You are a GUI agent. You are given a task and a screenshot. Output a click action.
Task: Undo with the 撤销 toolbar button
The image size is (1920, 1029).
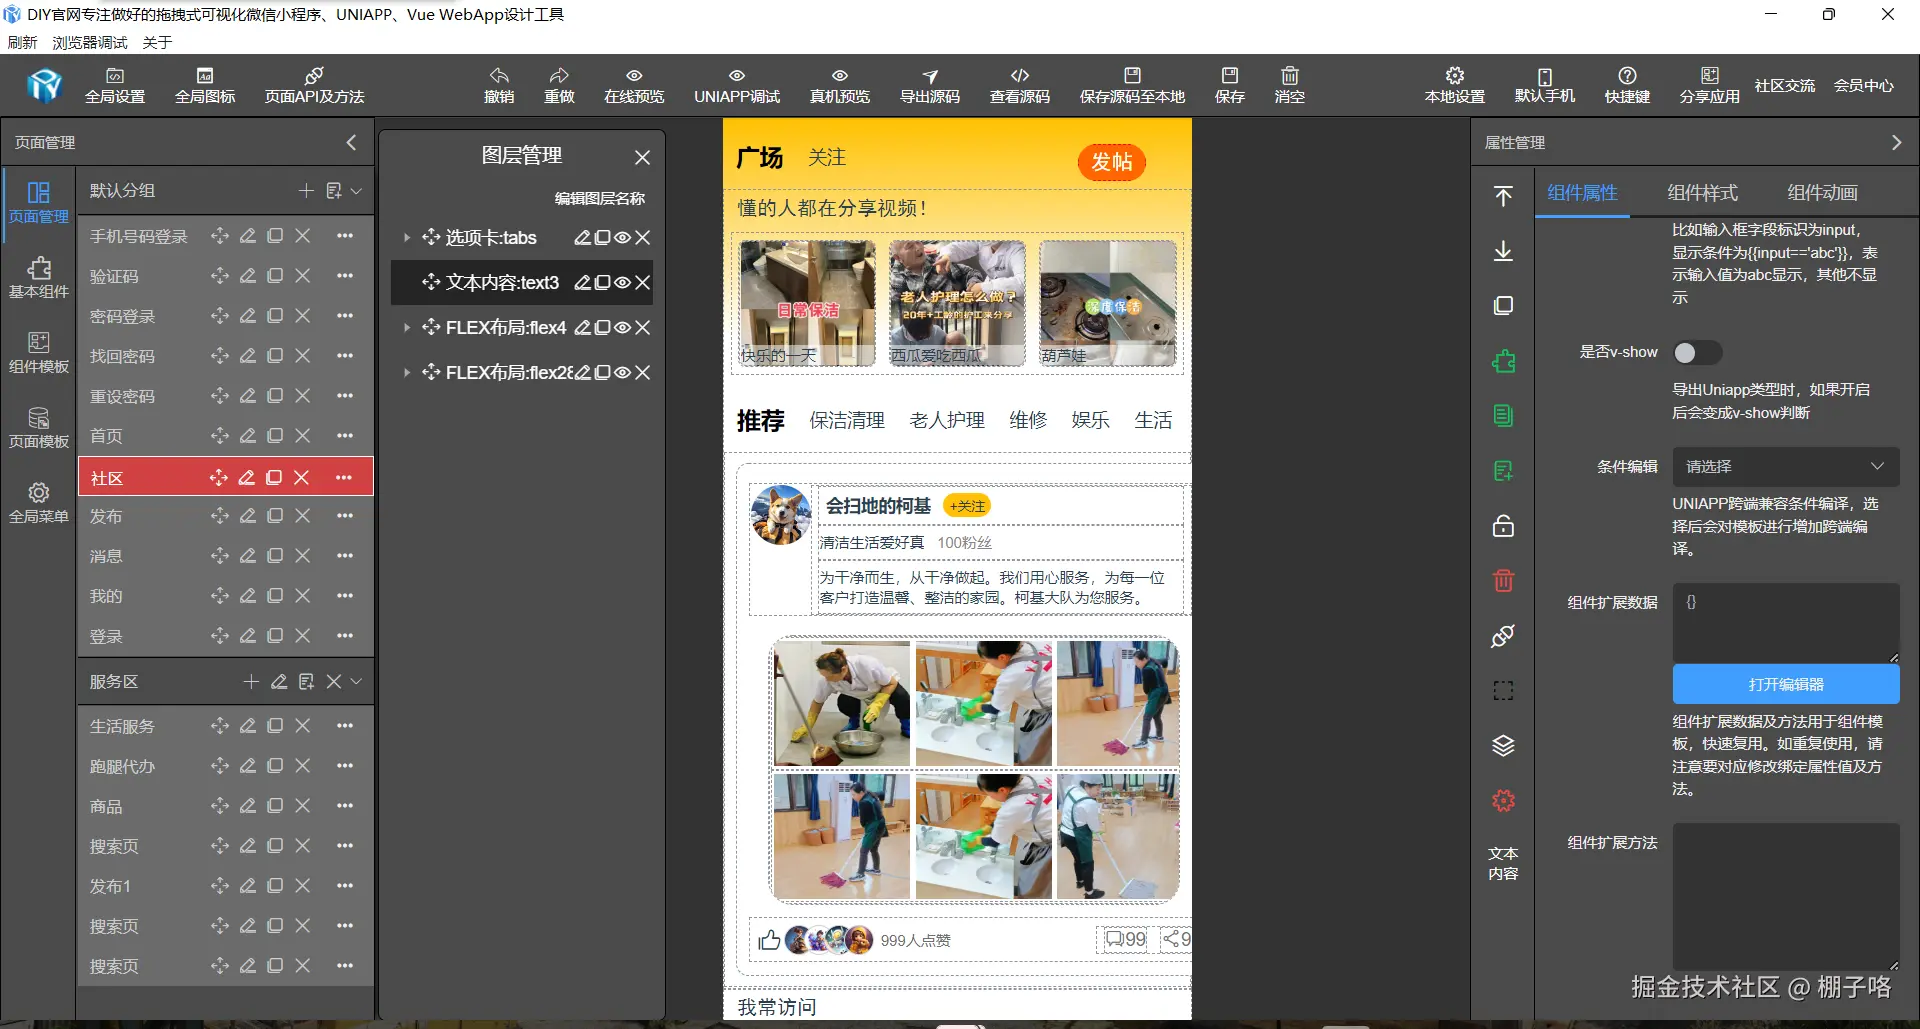[x=499, y=85]
